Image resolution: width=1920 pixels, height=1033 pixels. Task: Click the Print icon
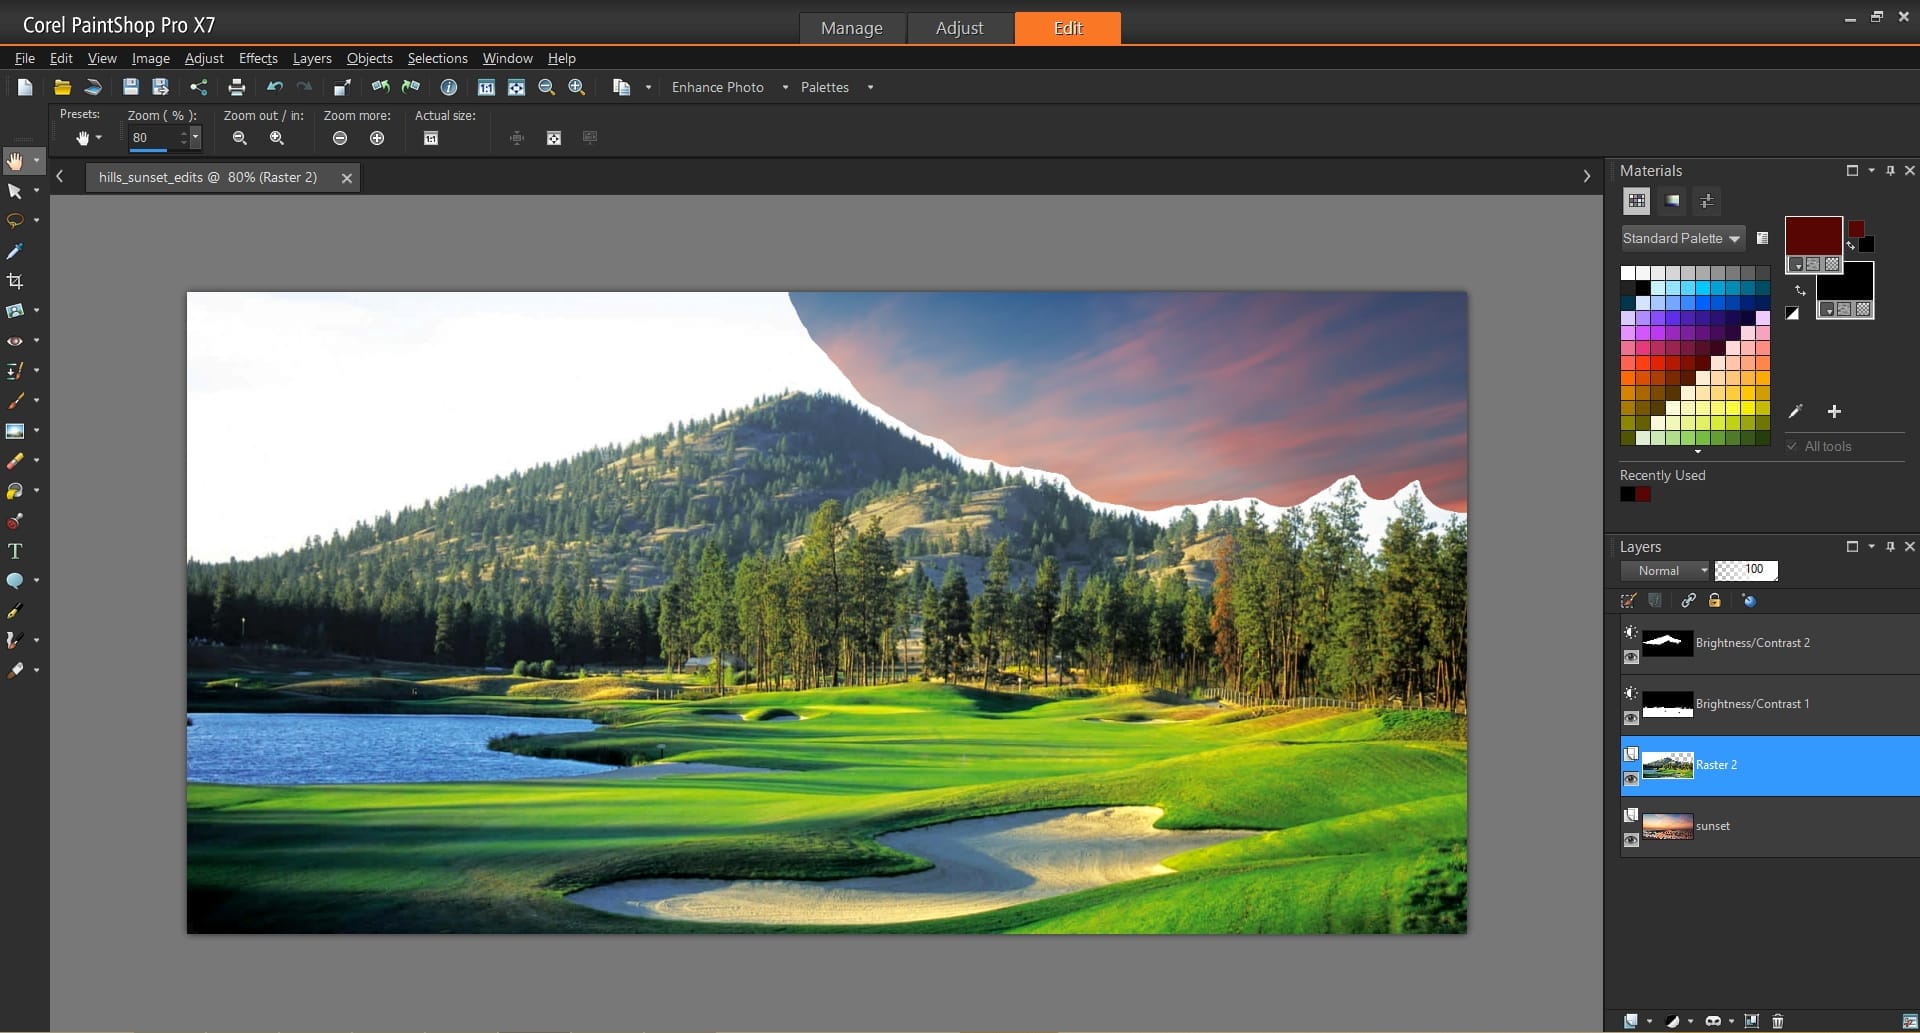click(237, 87)
